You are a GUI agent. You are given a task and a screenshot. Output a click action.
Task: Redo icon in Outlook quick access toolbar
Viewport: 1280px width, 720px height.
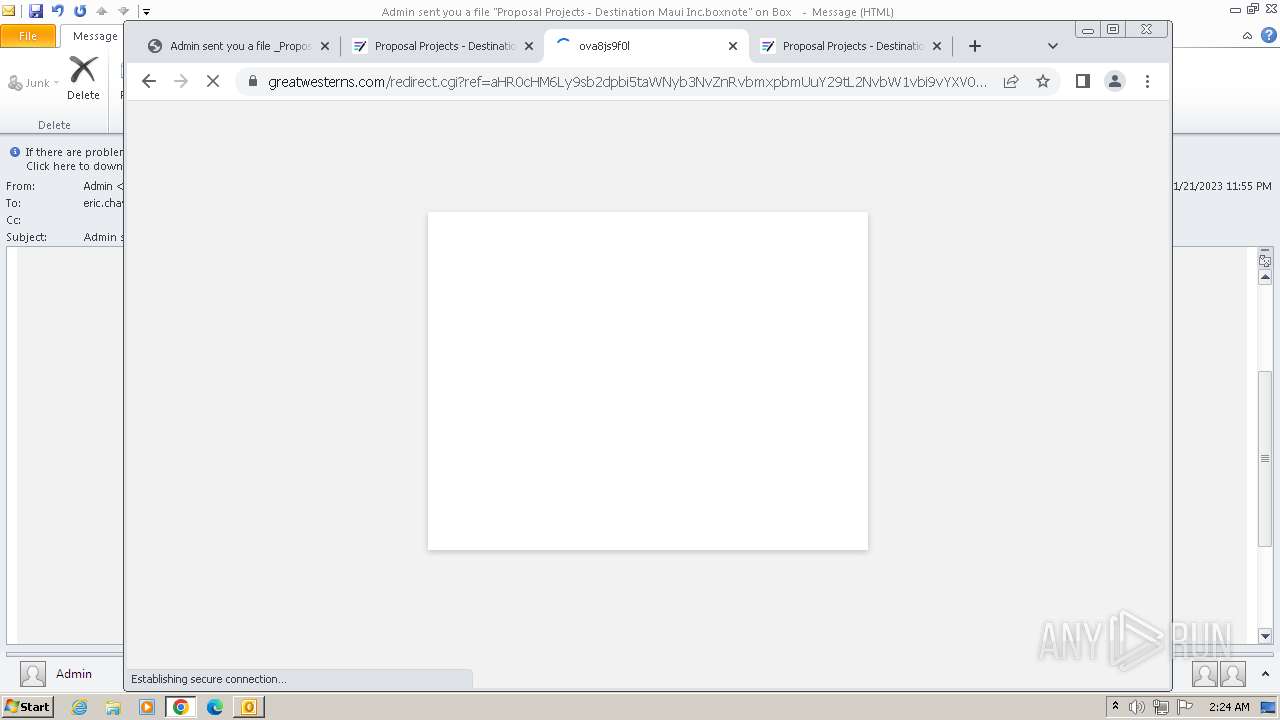coord(80,11)
